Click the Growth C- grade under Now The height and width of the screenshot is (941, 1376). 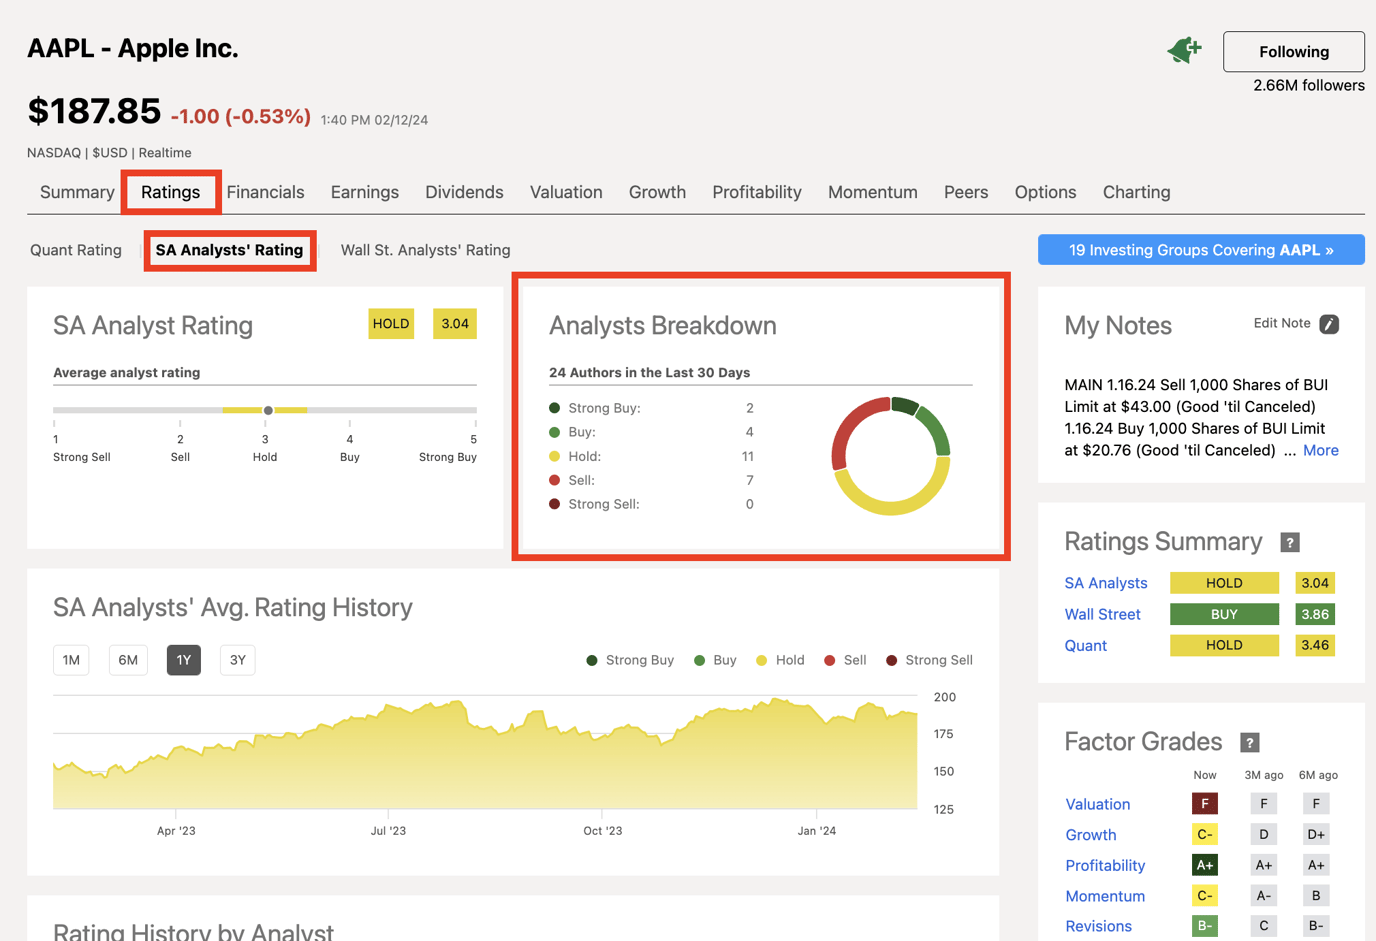click(x=1205, y=834)
